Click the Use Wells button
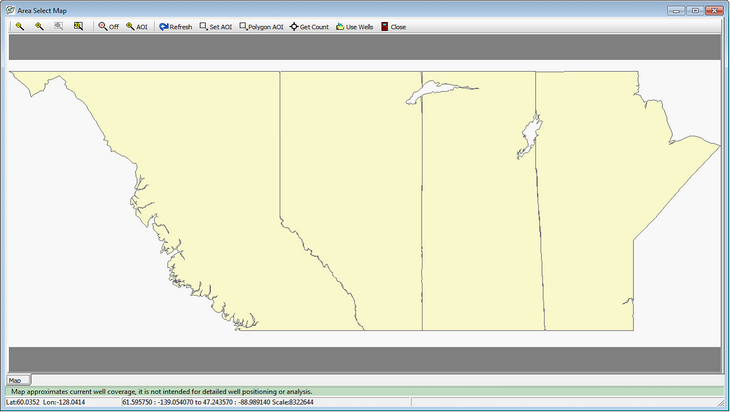The height and width of the screenshot is (412, 730). (355, 26)
